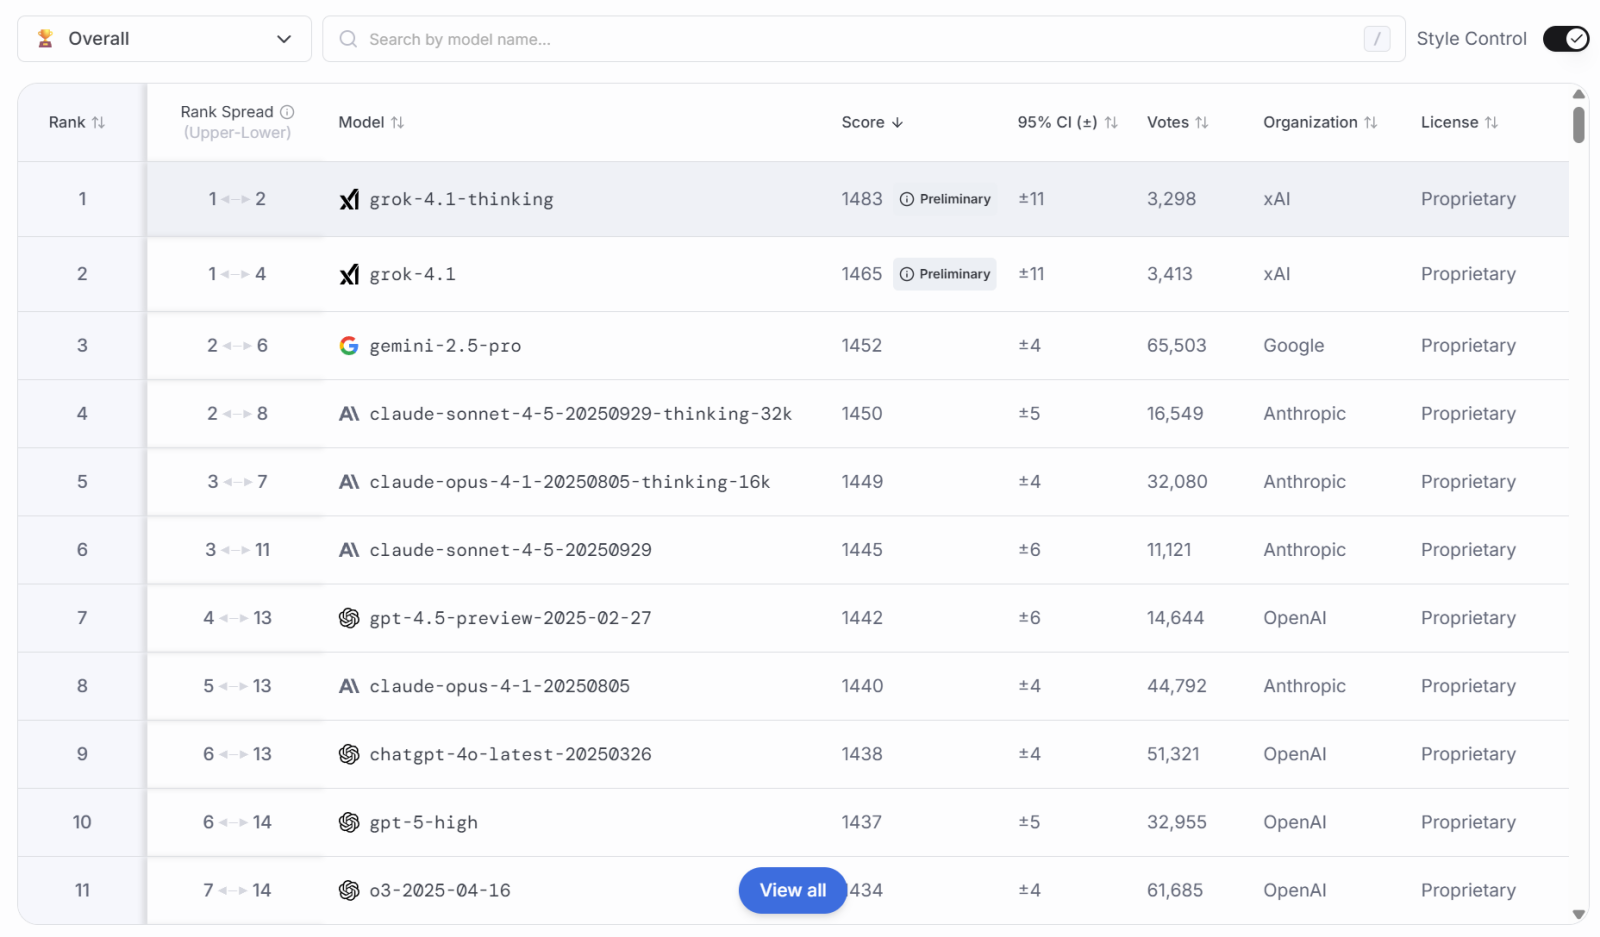Click the OpenAI logo beside gpt-5-high

349,822
